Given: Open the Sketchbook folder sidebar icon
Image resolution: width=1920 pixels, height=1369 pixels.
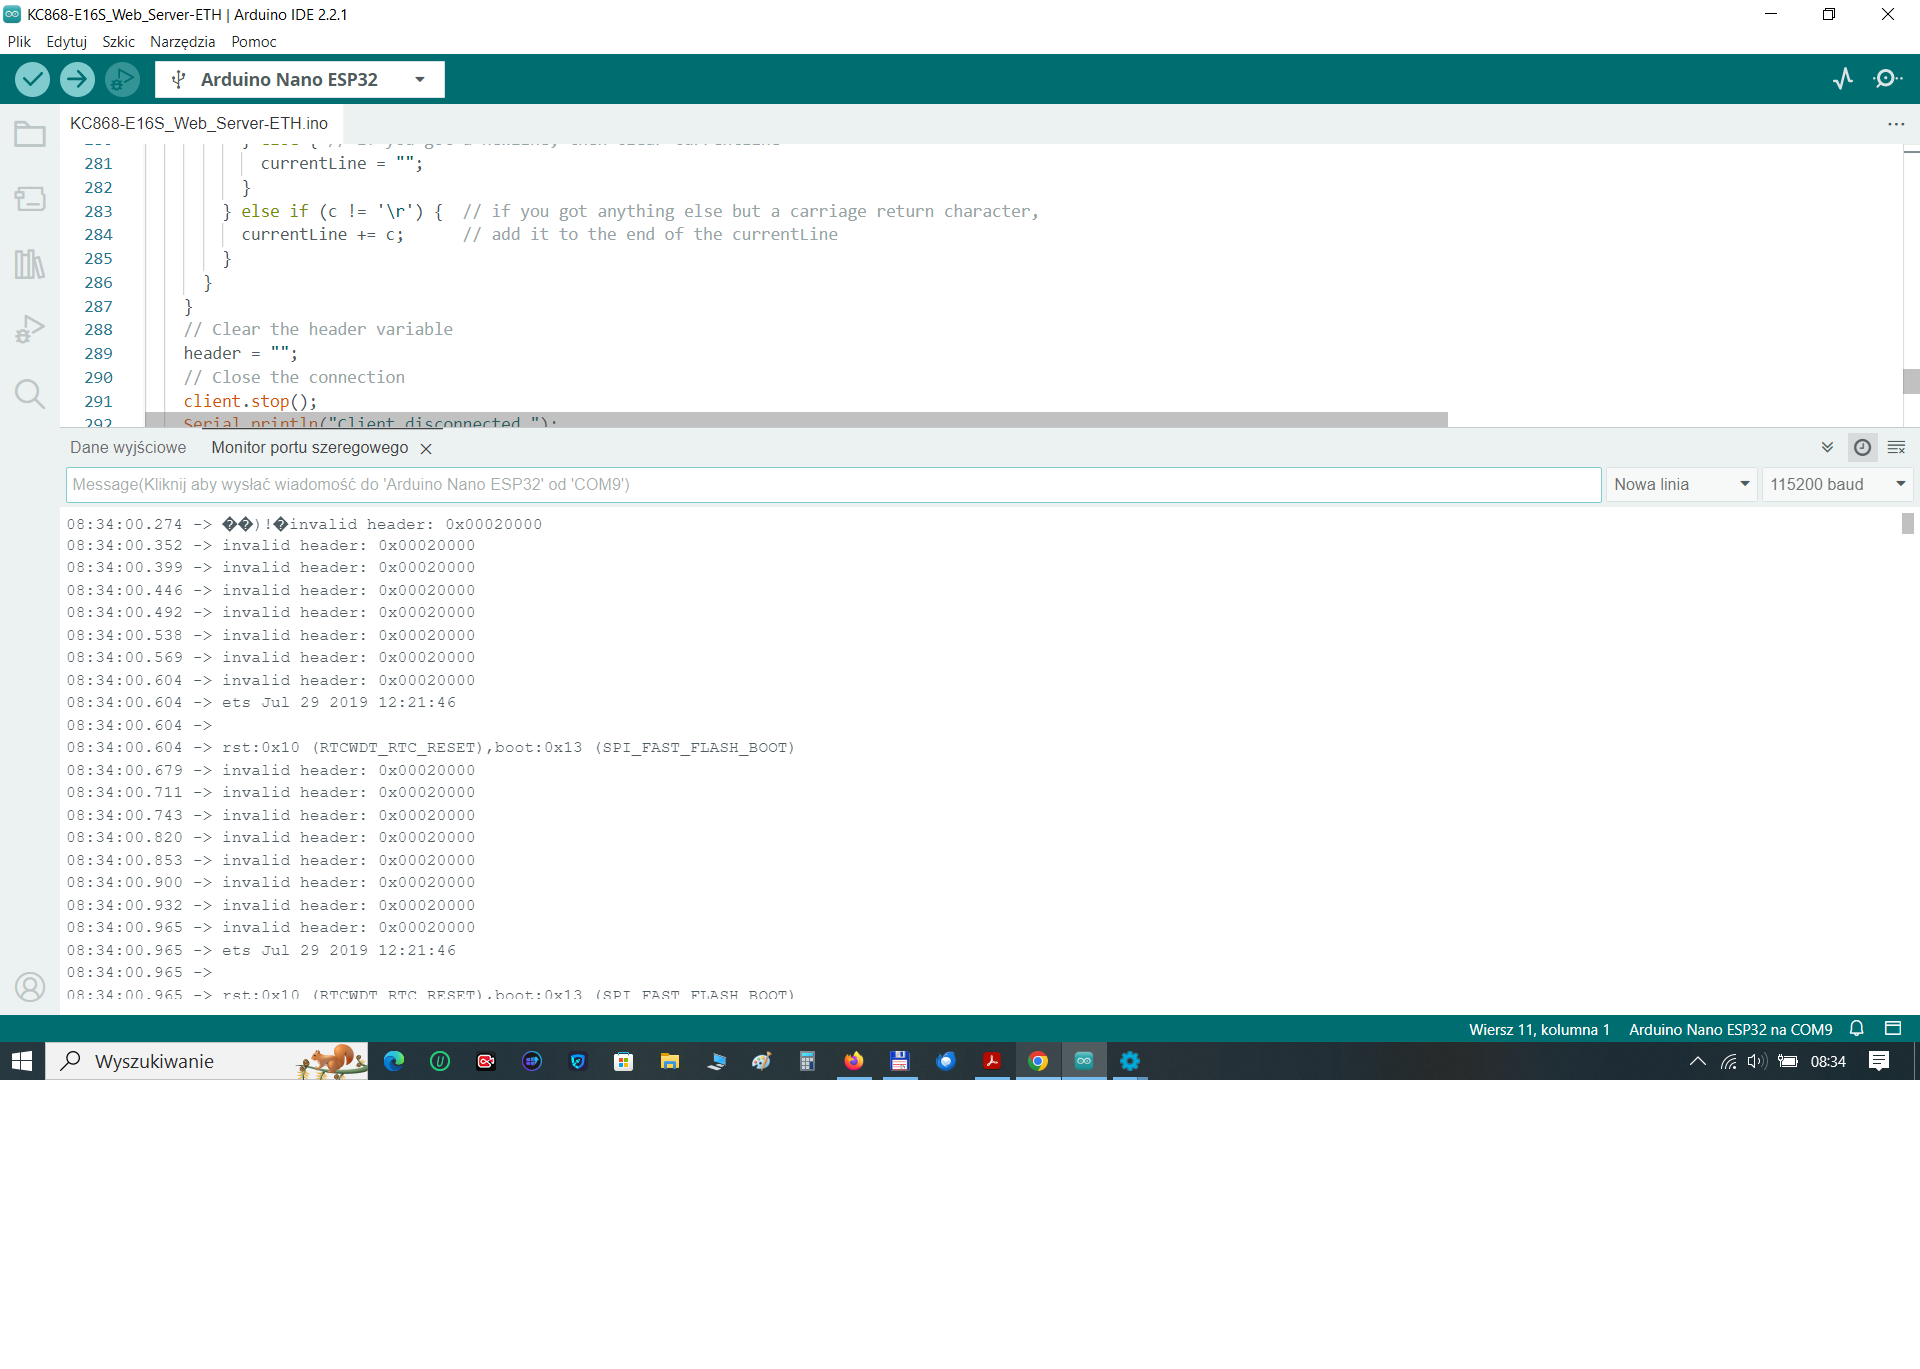Looking at the screenshot, I should click(30, 135).
